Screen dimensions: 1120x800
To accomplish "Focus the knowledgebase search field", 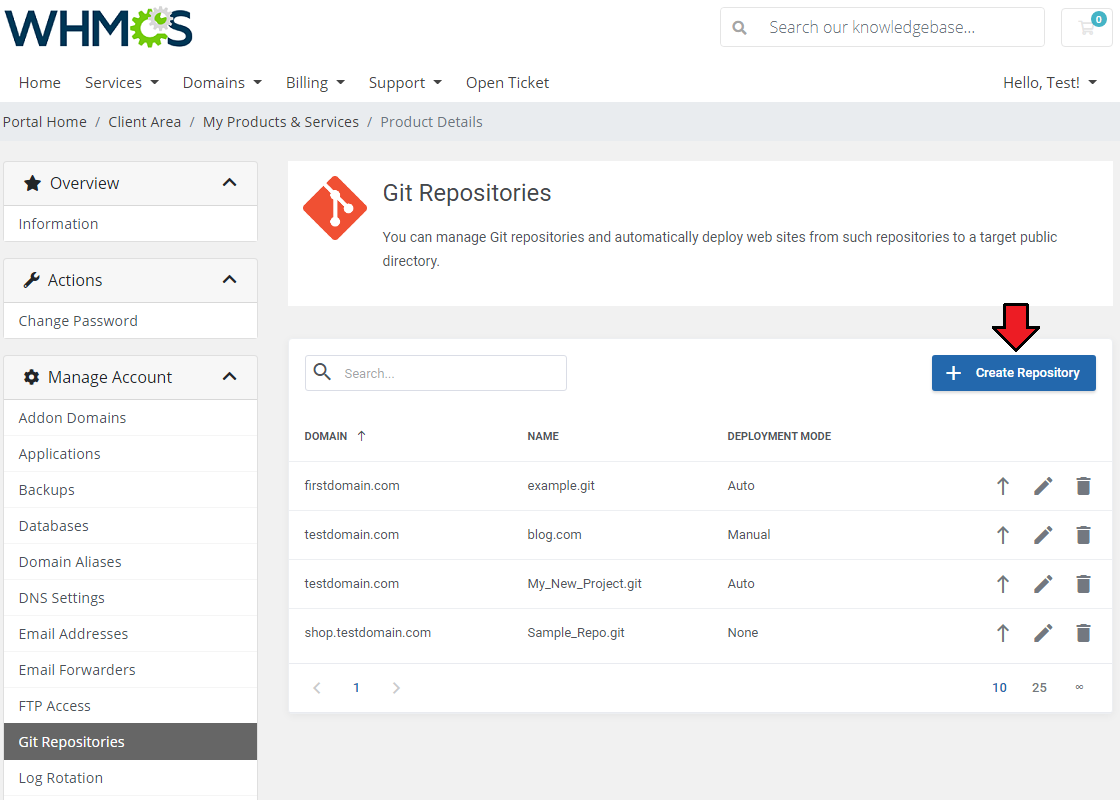I will (882, 27).
